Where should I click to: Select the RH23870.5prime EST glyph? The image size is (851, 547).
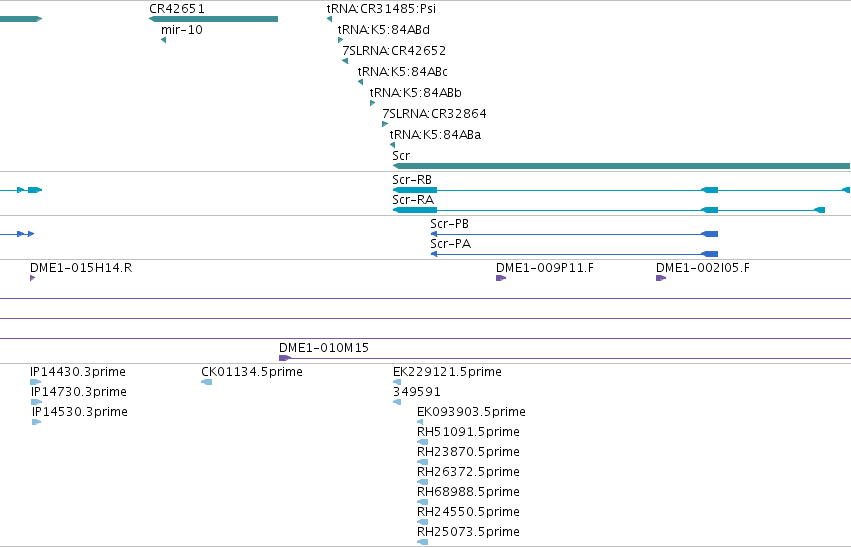coord(422,462)
